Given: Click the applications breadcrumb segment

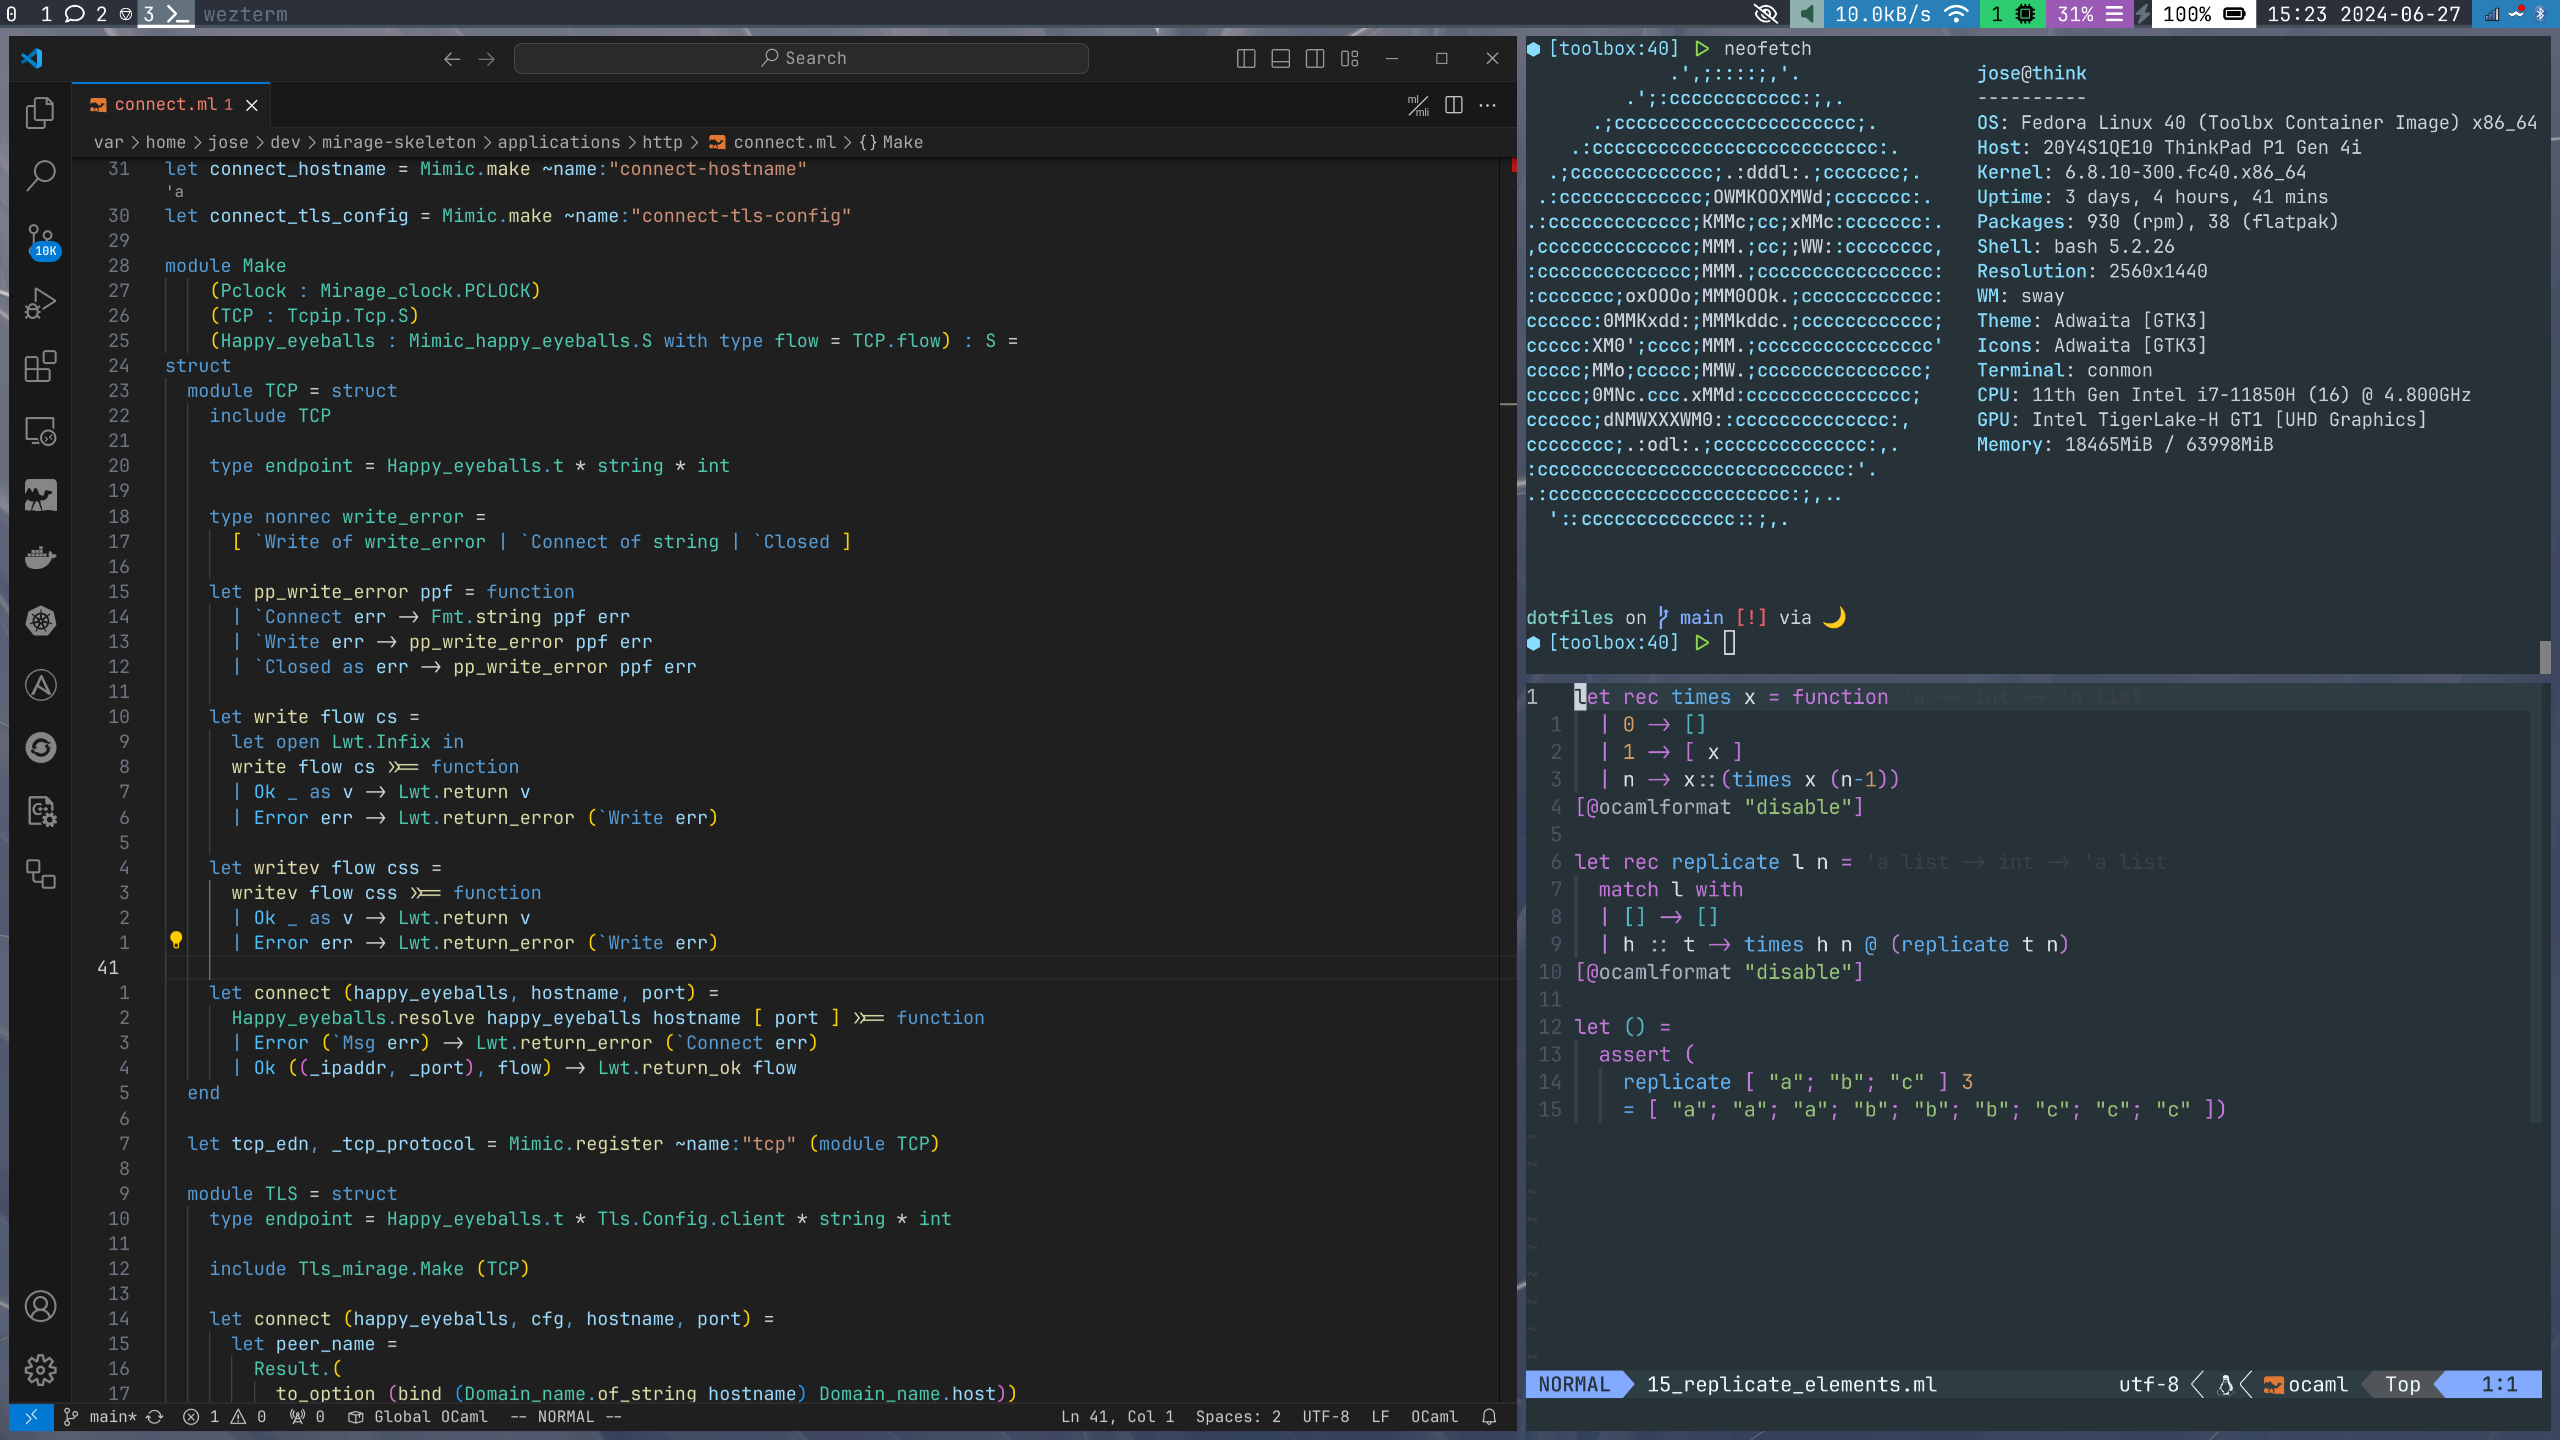Looking at the screenshot, I should pyautogui.click(x=558, y=142).
